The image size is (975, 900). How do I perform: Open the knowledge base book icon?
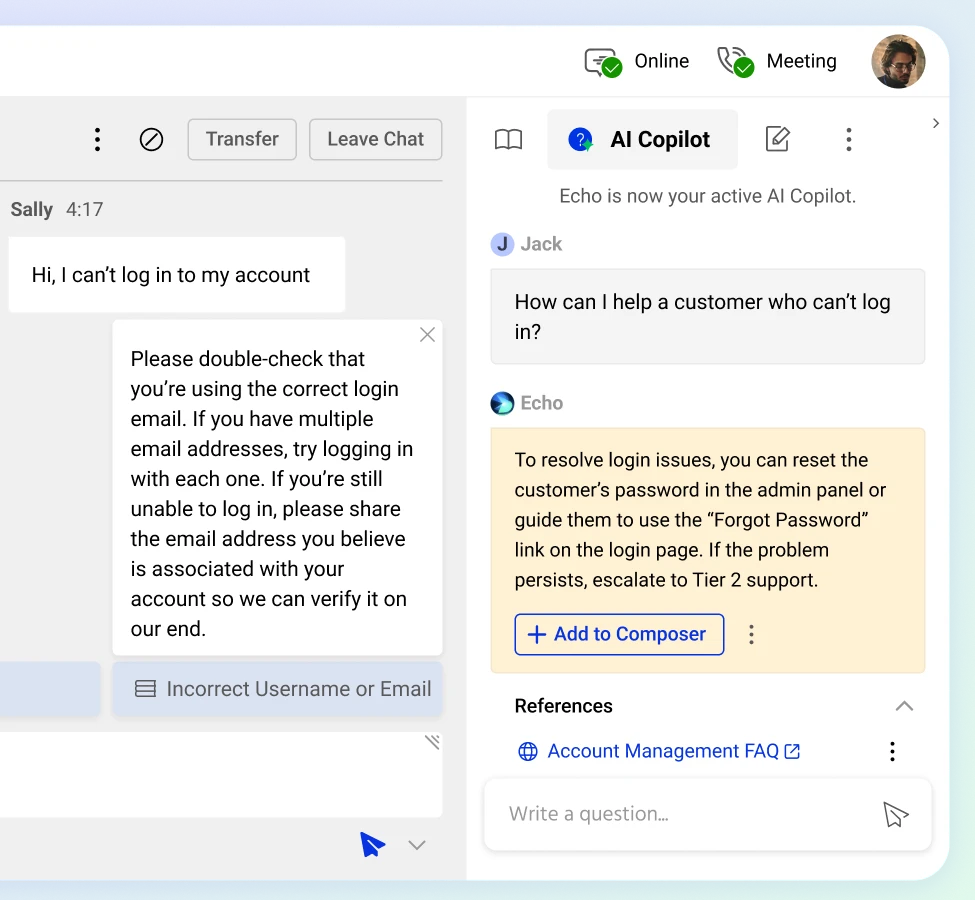click(509, 139)
